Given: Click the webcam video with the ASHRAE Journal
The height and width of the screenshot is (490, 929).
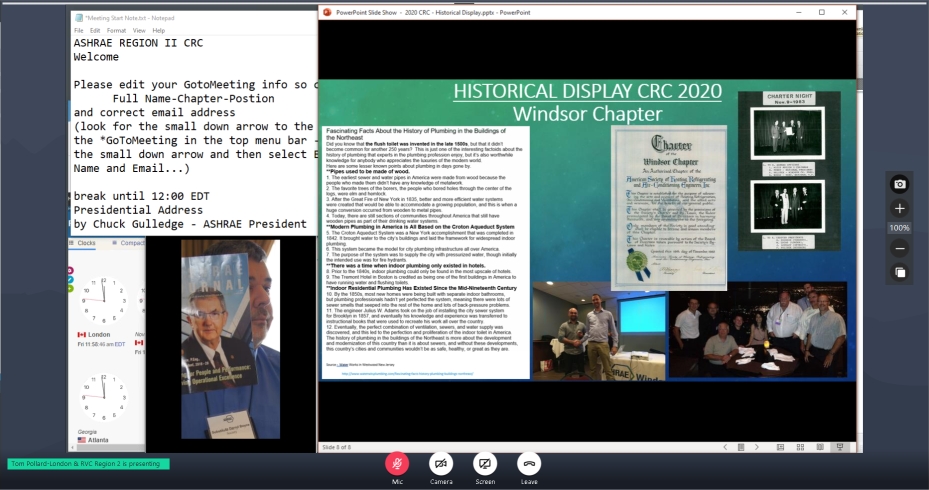Looking at the screenshot, I should pyautogui.click(x=230, y=339).
